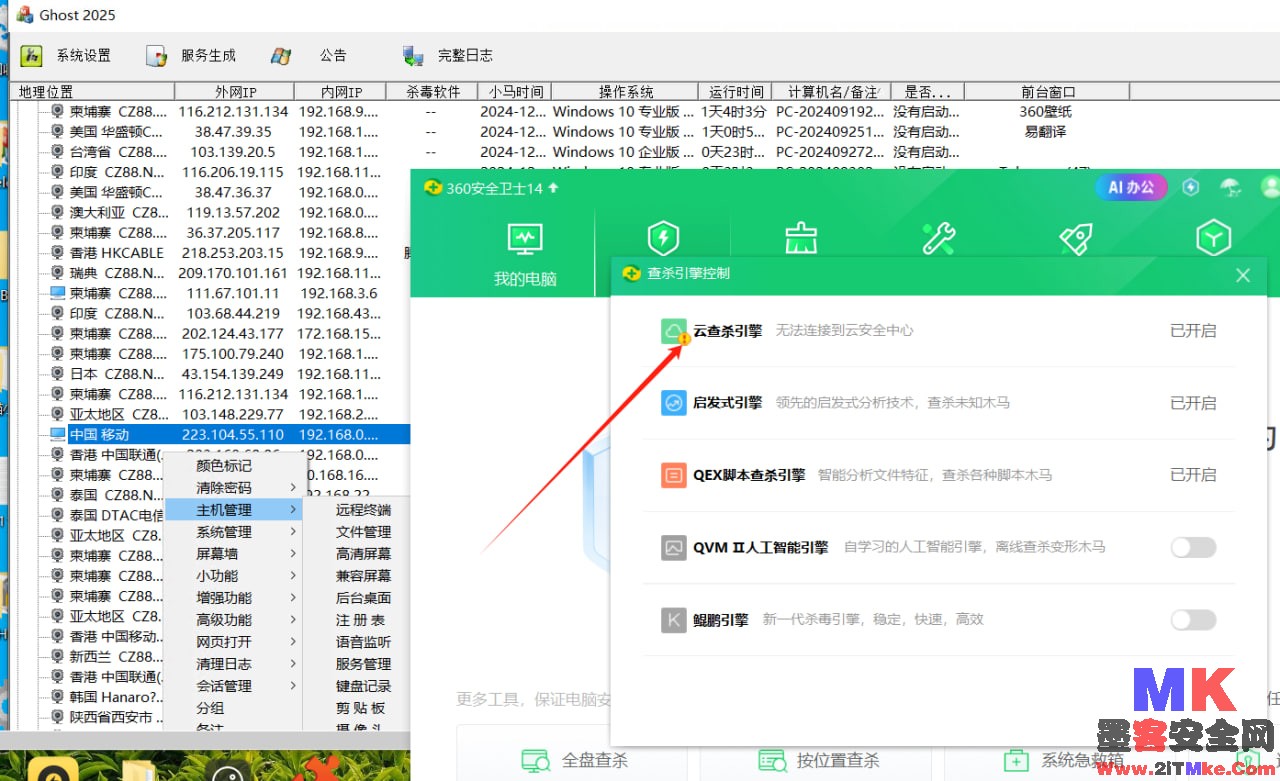The image size is (1280, 781).
Task: Click the small hexagon bolt icon beside AI 办公
Action: click(1190, 187)
